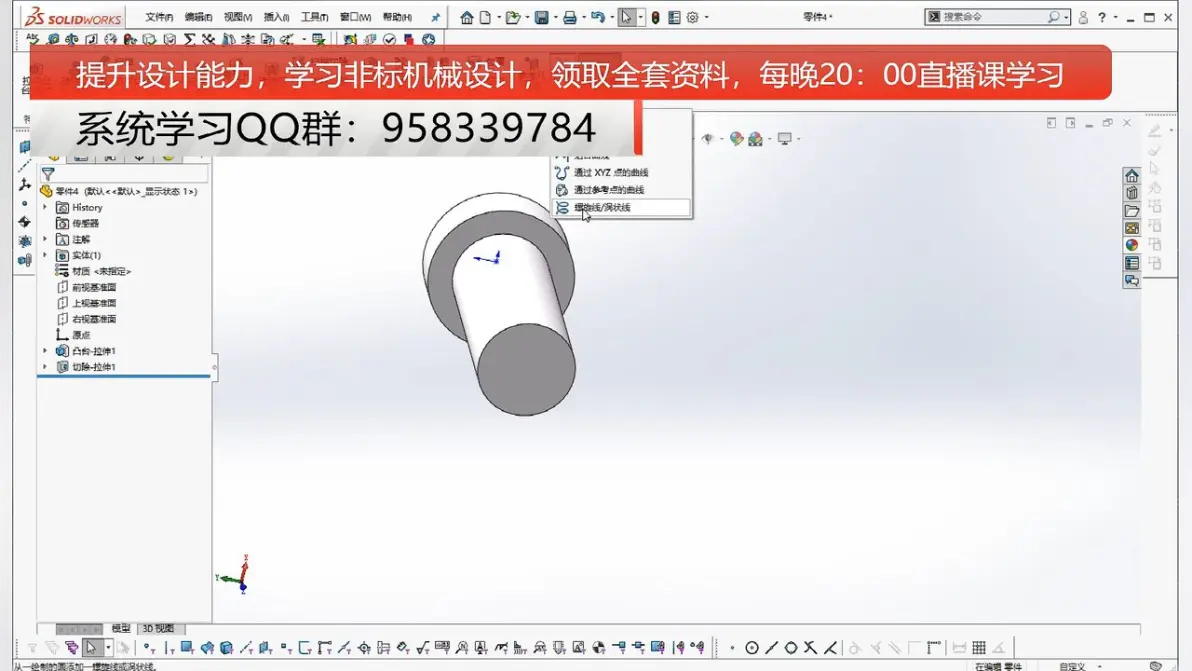1192x671 pixels.
Task: Select the 材质 <未指定> tree item
Action: pyautogui.click(x=101, y=271)
